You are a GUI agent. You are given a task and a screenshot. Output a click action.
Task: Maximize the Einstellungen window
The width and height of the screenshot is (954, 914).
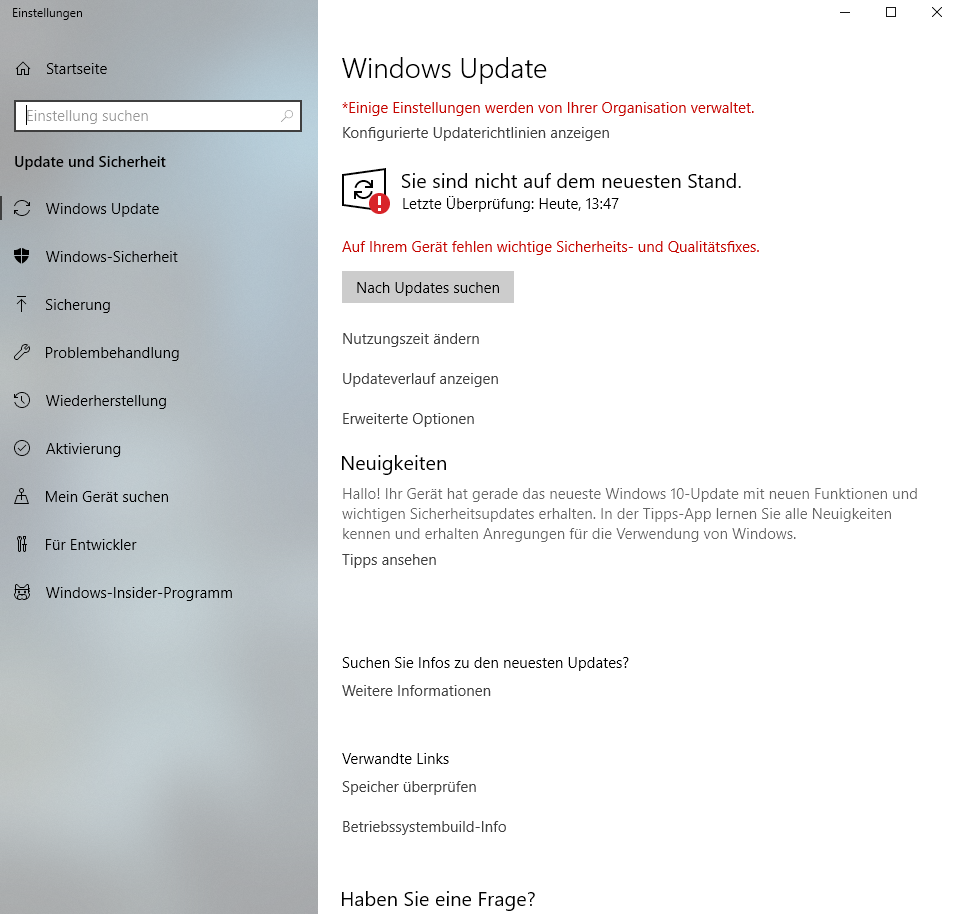click(x=891, y=12)
